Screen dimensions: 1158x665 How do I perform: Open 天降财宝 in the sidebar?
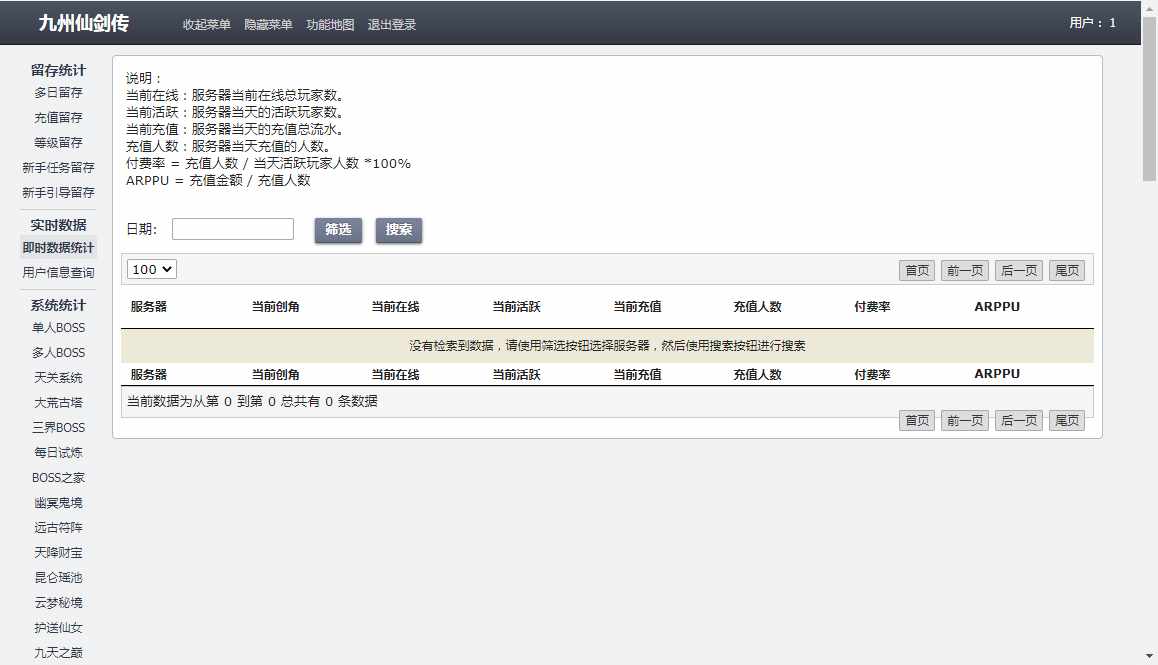[58, 553]
